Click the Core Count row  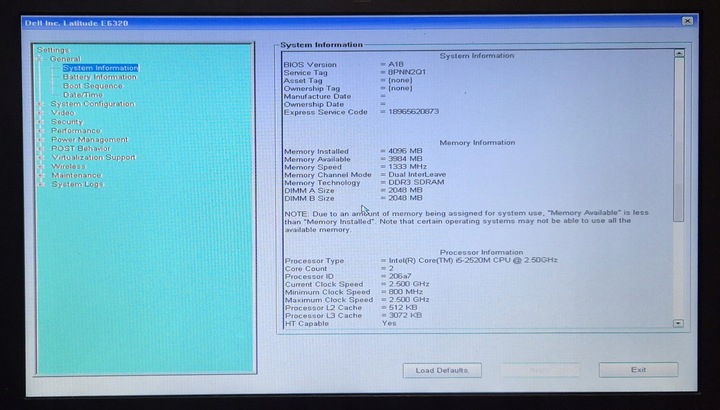339,269
